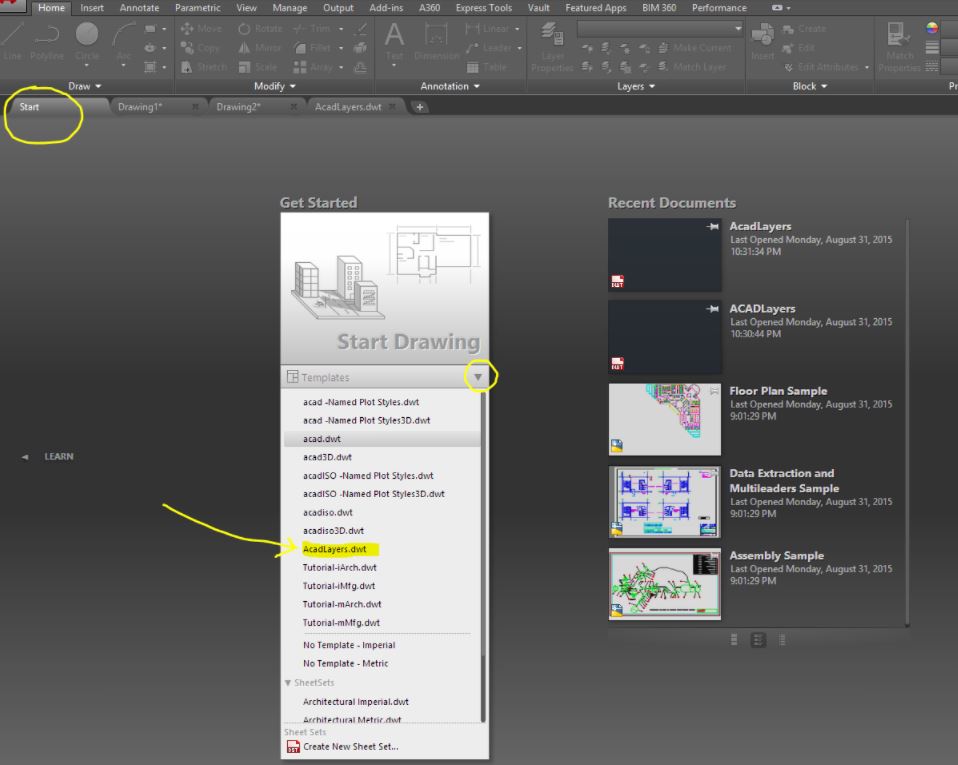Click the Rotate tool
The width and height of the screenshot is (958, 765).
point(260,29)
